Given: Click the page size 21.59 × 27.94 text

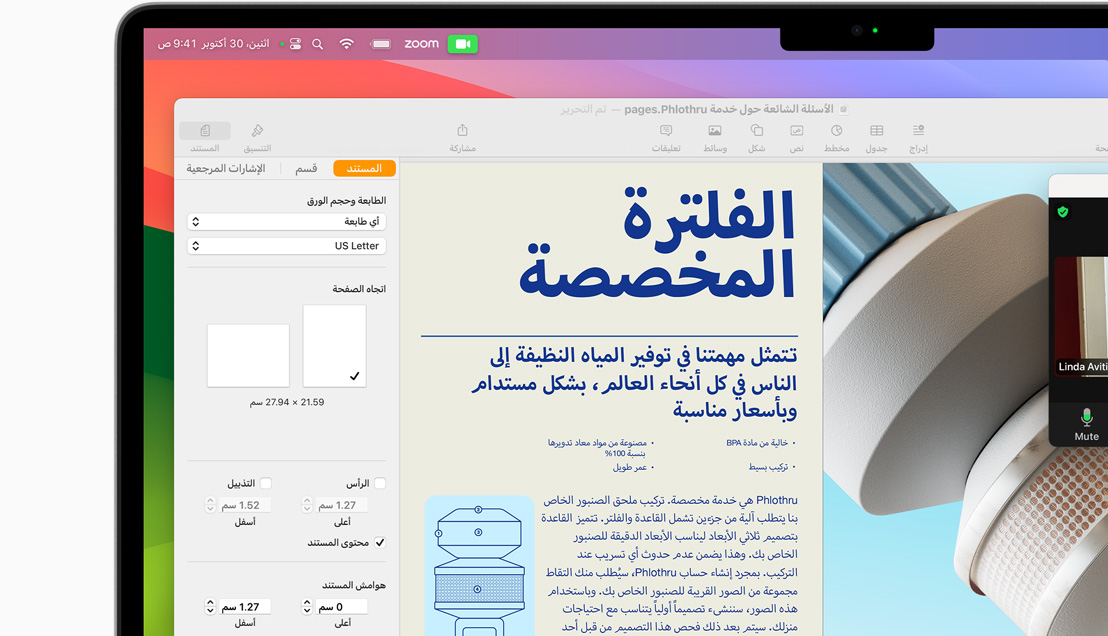Looking at the screenshot, I should (287, 402).
